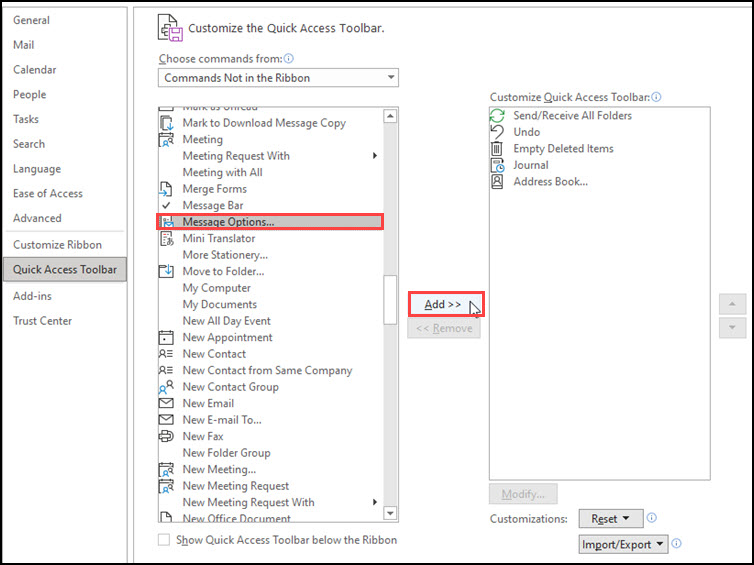The width and height of the screenshot is (754, 565).
Task: Open the Import/Export dropdown
Action: pyautogui.click(x=623, y=545)
